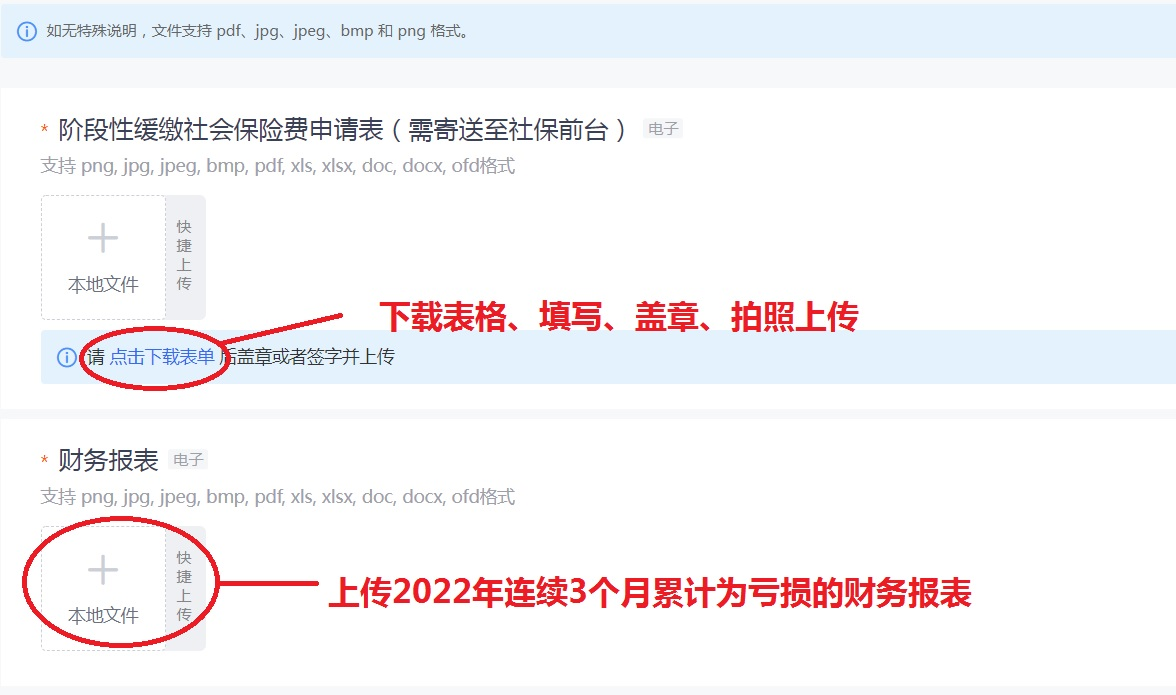Viewport: 1176px width, 695px height.
Task: Click the red asterisk before 阶段性缓缴社会保险费申请表
Action: [x=44, y=130]
